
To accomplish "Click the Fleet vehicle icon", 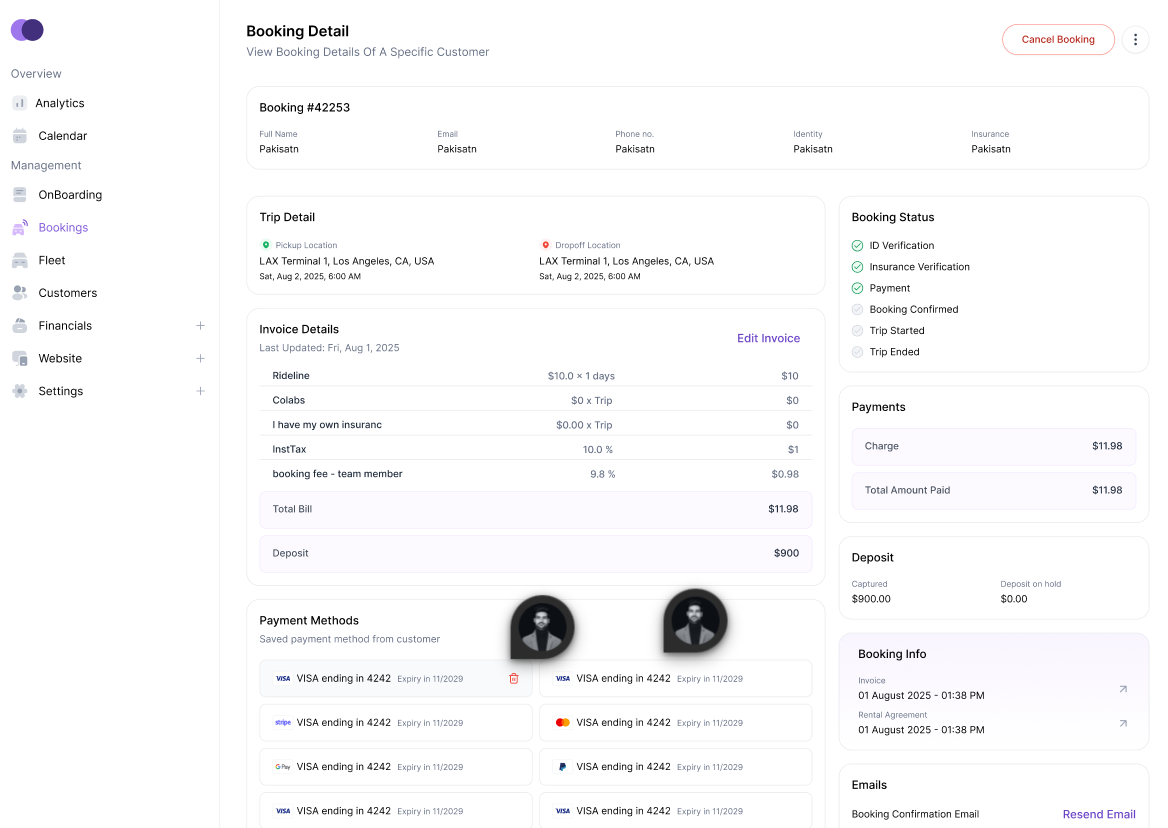I will [x=19, y=260].
